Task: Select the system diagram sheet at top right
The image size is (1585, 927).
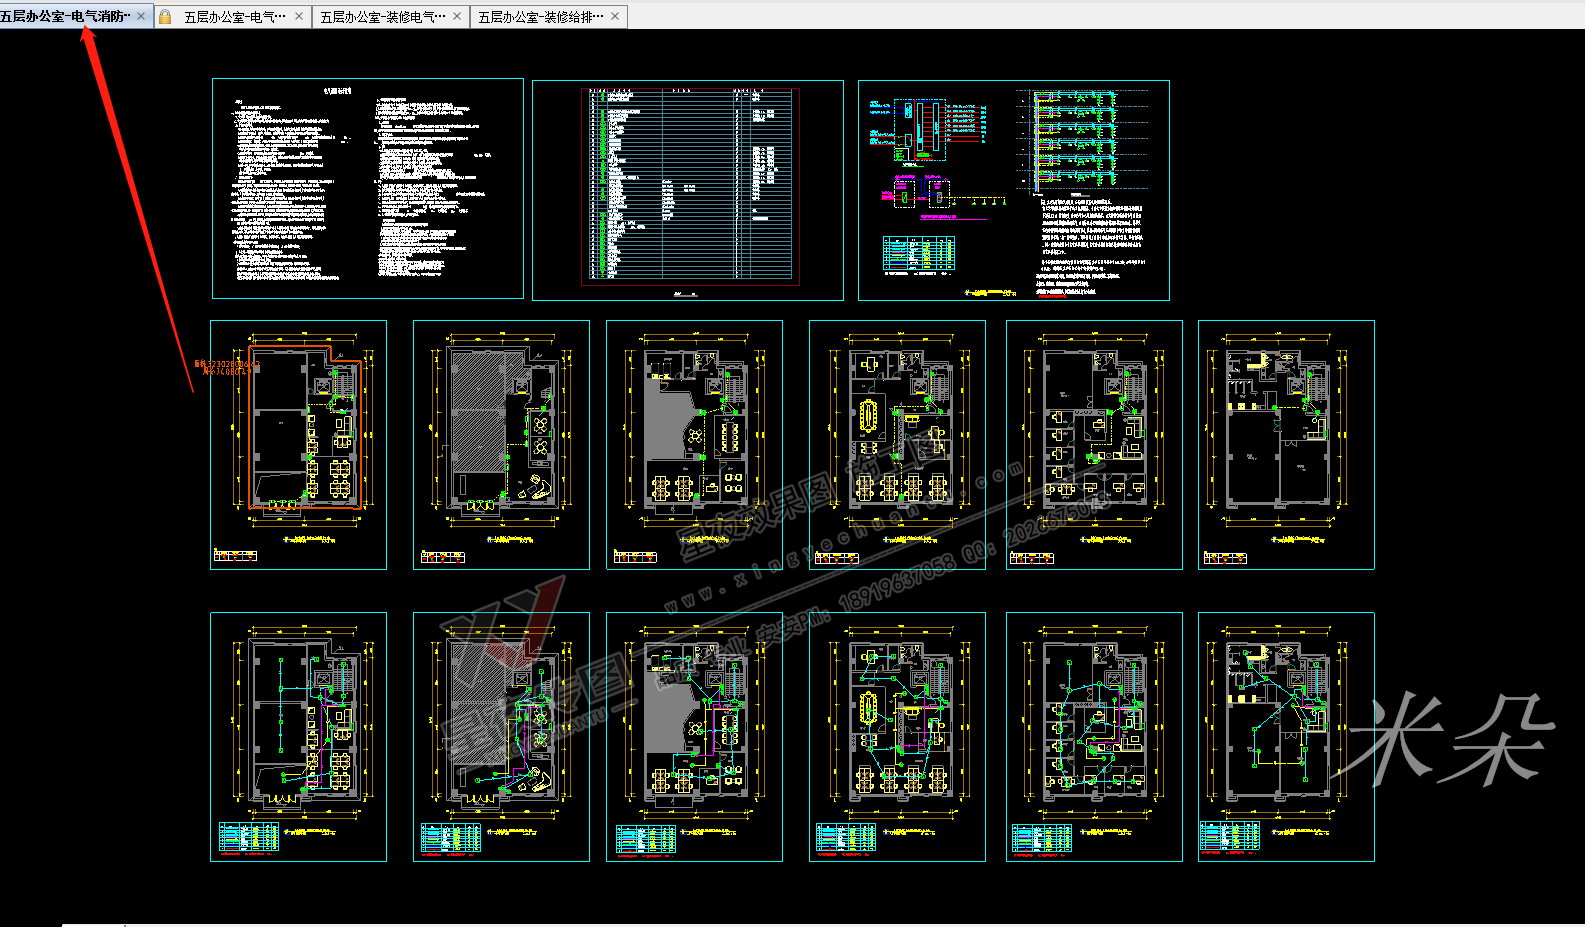Action: click(x=1013, y=190)
